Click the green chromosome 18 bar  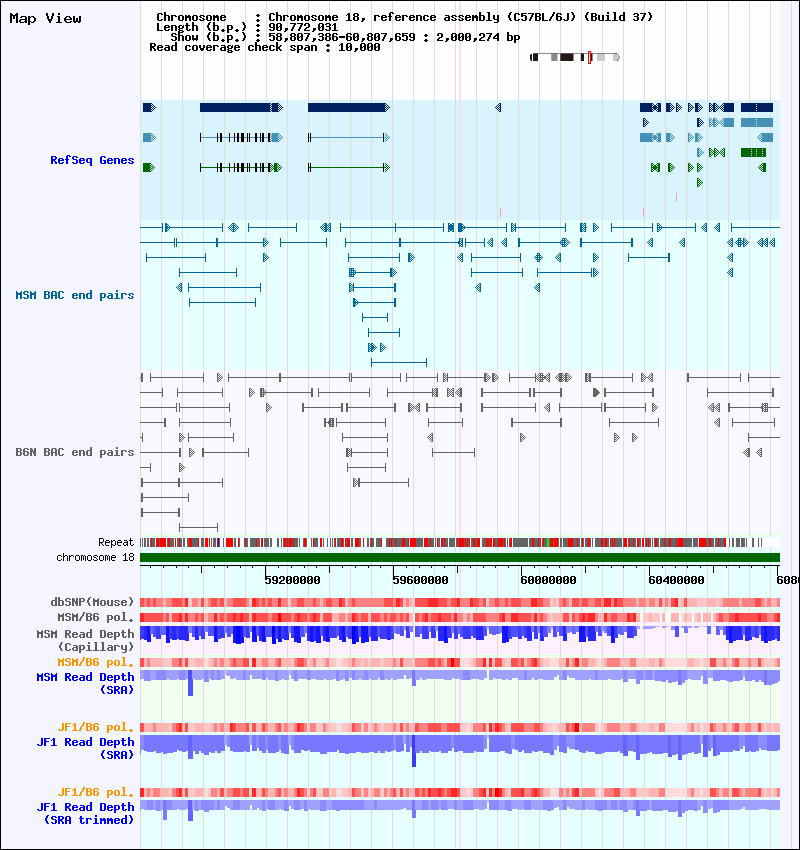460,558
